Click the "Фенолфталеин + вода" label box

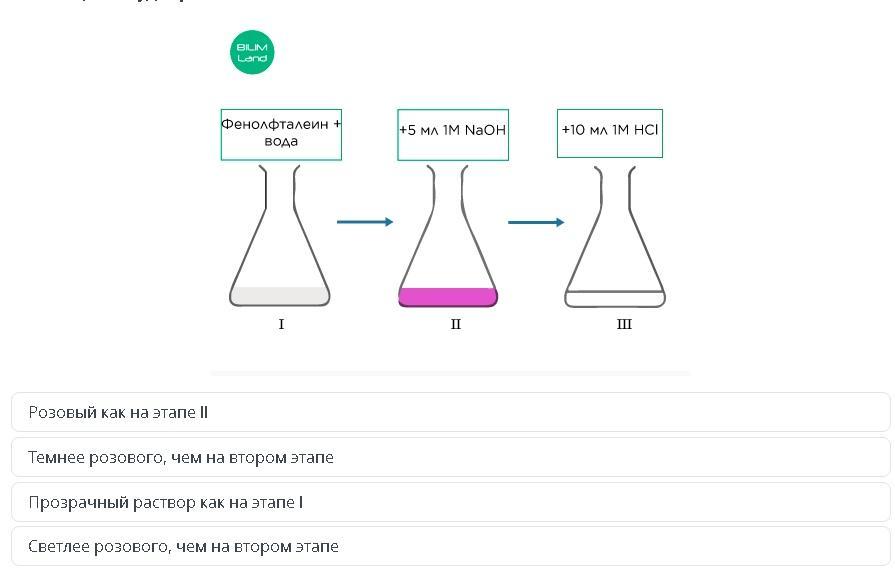(281, 134)
